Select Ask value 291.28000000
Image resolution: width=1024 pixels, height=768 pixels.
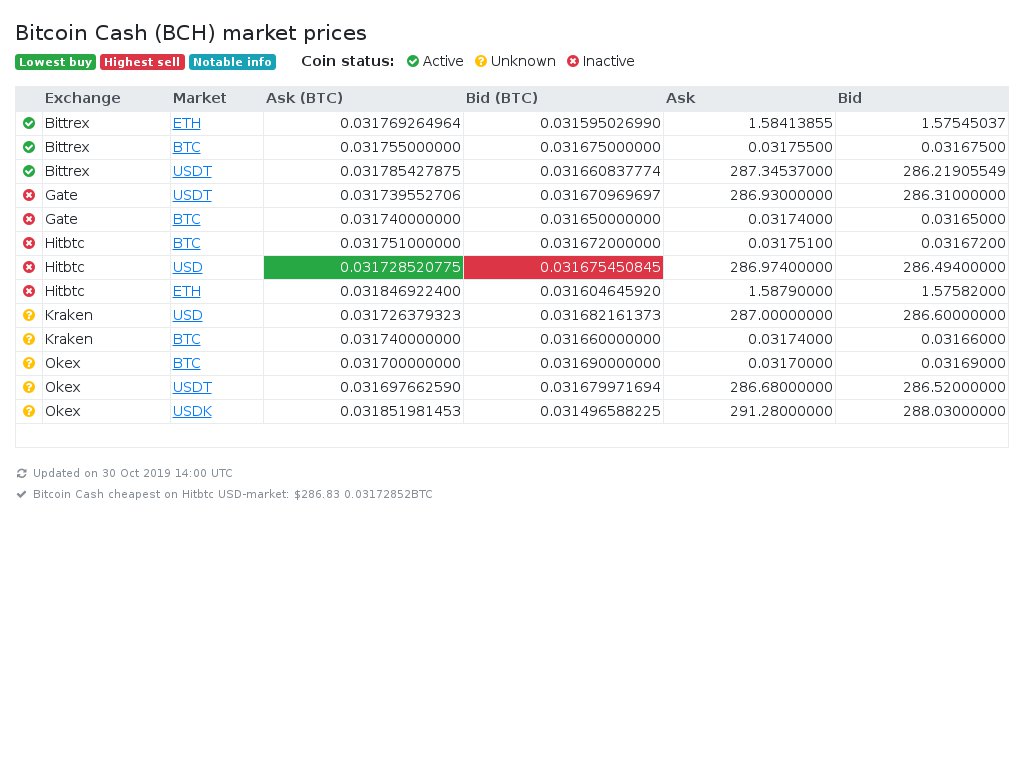tap(781, 411)
